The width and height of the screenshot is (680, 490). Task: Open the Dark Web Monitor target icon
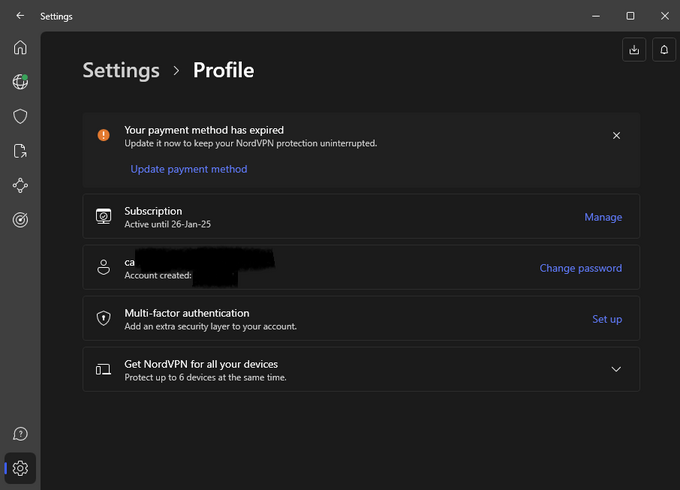pyautogui.click(x=20, y=220)
